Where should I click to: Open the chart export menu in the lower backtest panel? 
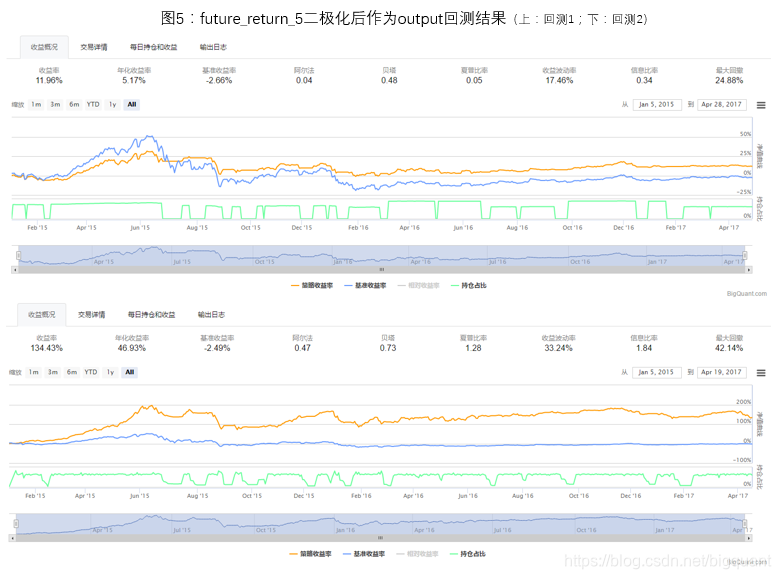[761, 373]
